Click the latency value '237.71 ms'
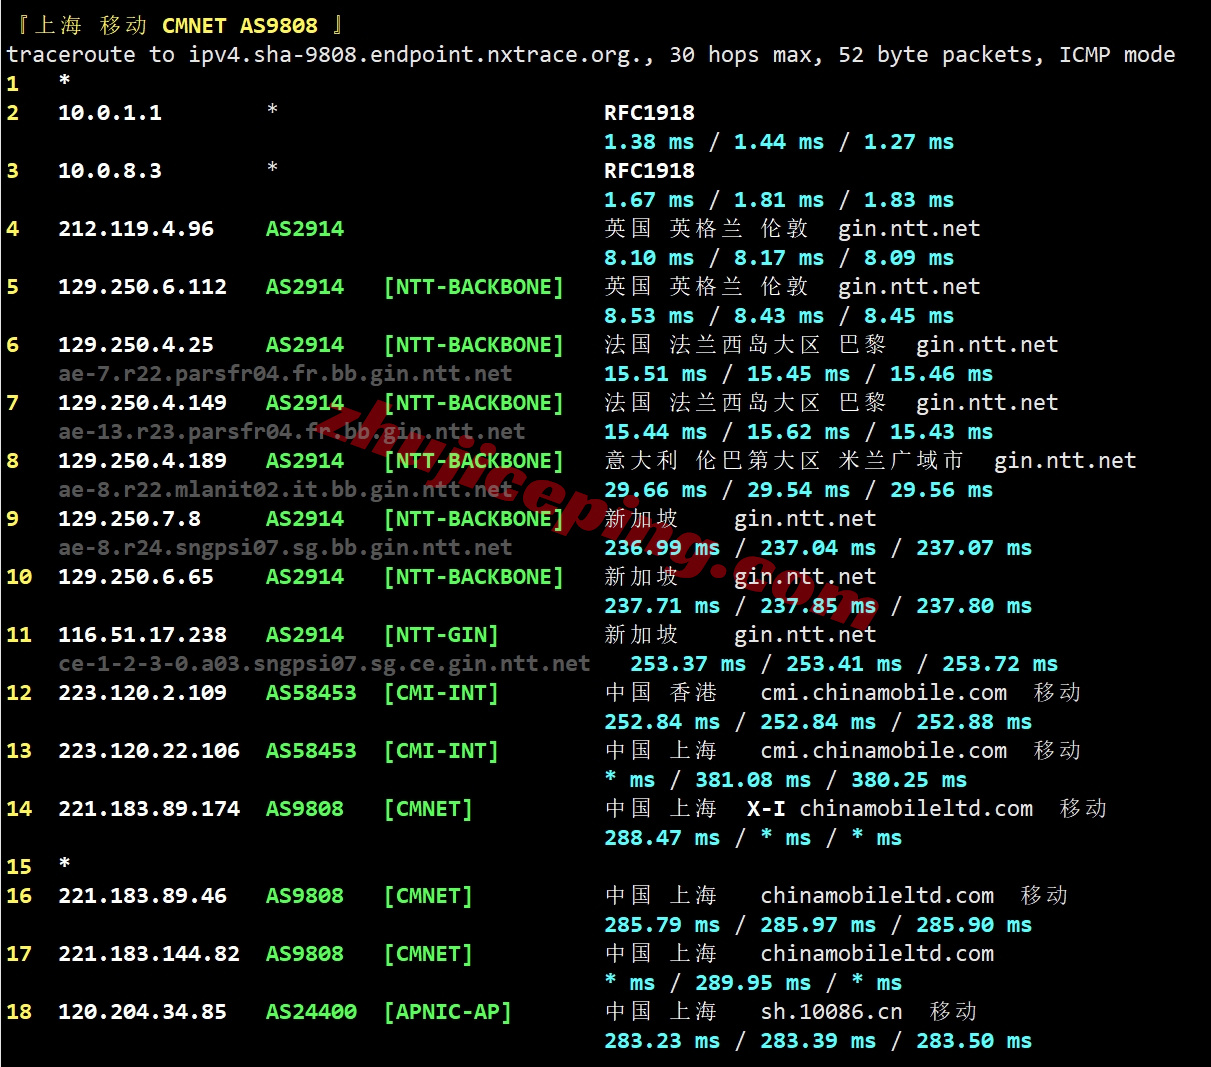Image resolution: width=1211 pixels, height=1067 pixels. click(662, 606)
